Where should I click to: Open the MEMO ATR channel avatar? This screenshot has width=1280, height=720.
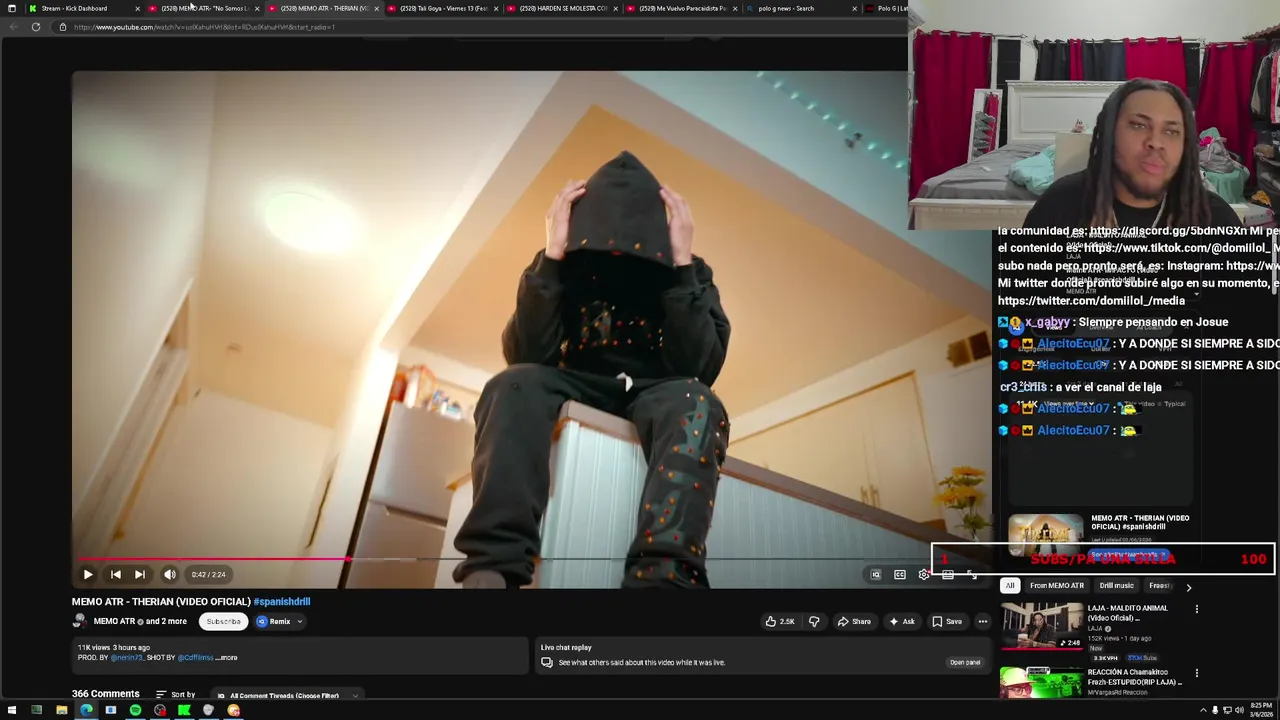79,621
